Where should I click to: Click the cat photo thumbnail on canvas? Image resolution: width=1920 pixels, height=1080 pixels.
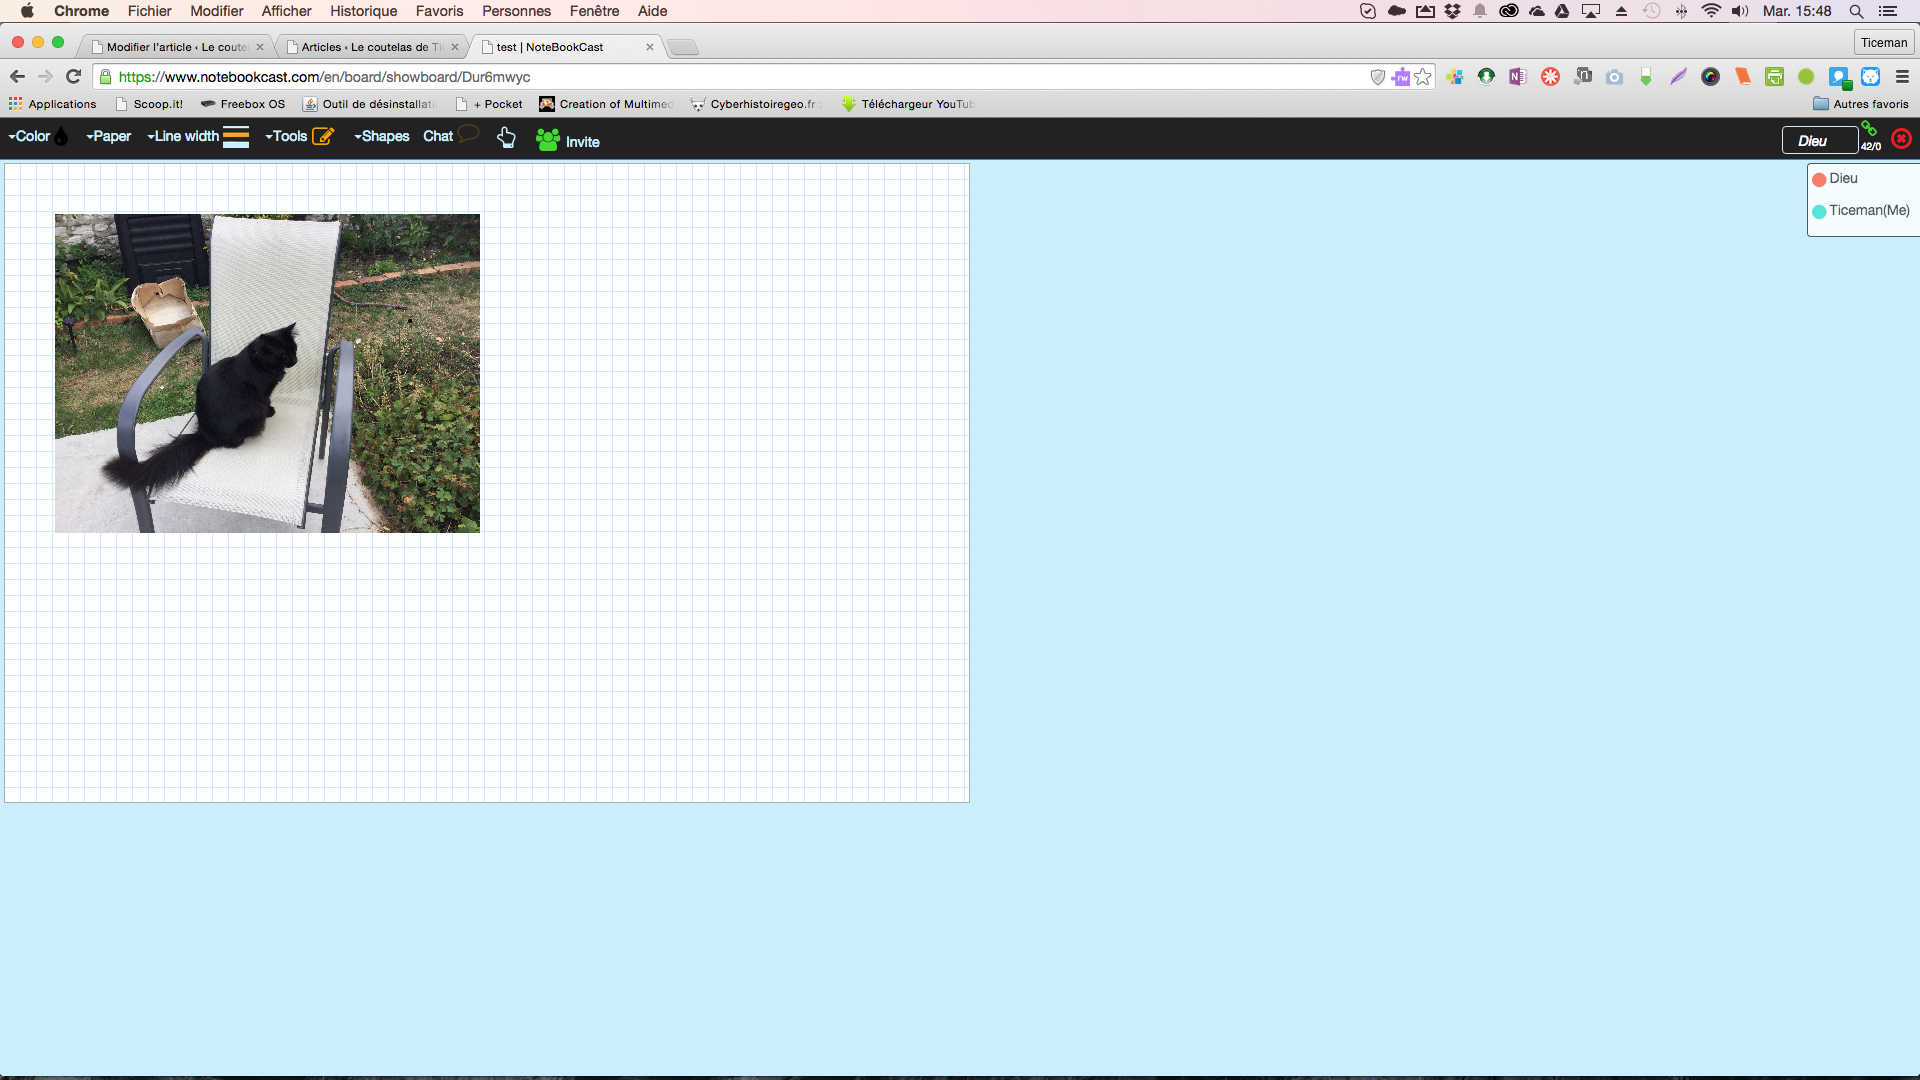(268, 373)
